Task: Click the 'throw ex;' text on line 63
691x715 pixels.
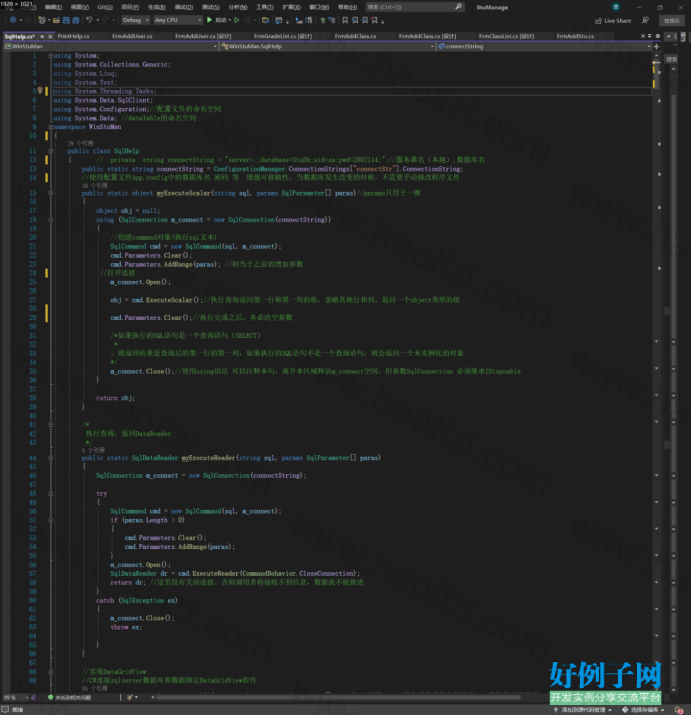Action: tap(126, 627)
